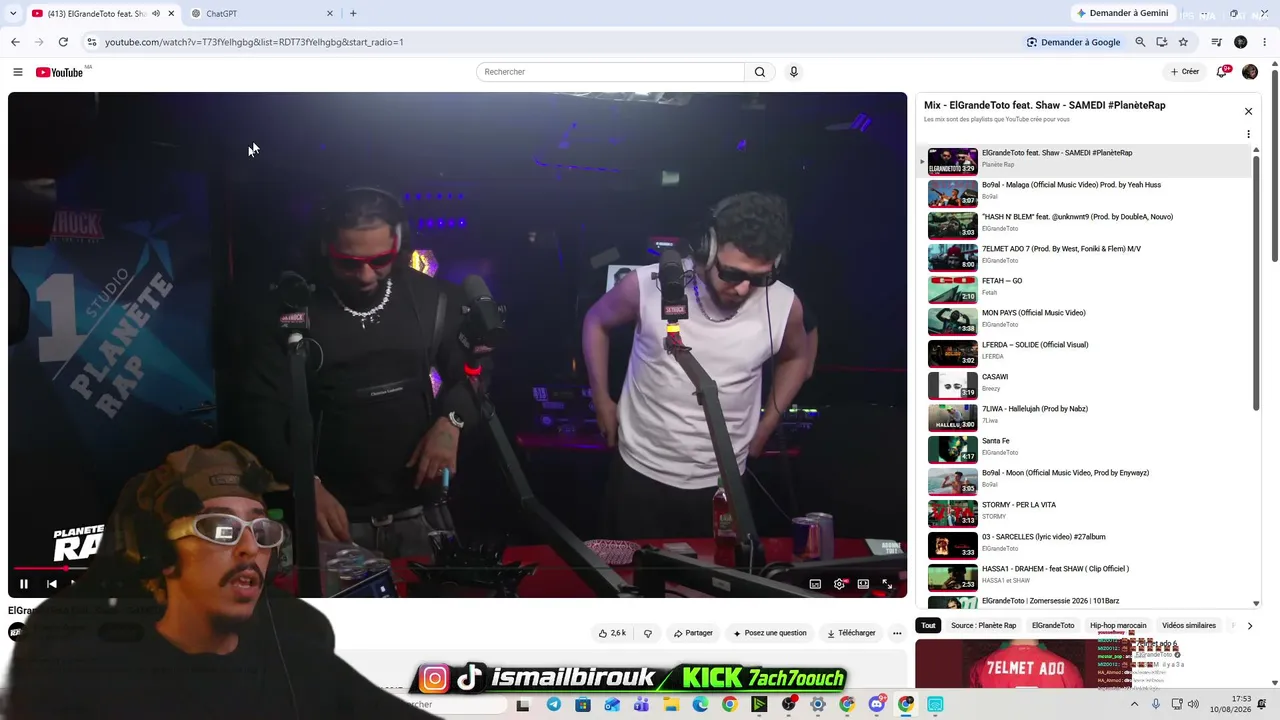Viewport: 1280px width, 720px height.
Task: Open CASAWI by Breezy in the mix
Action: pyautogui.click(x=1085, y=385)
